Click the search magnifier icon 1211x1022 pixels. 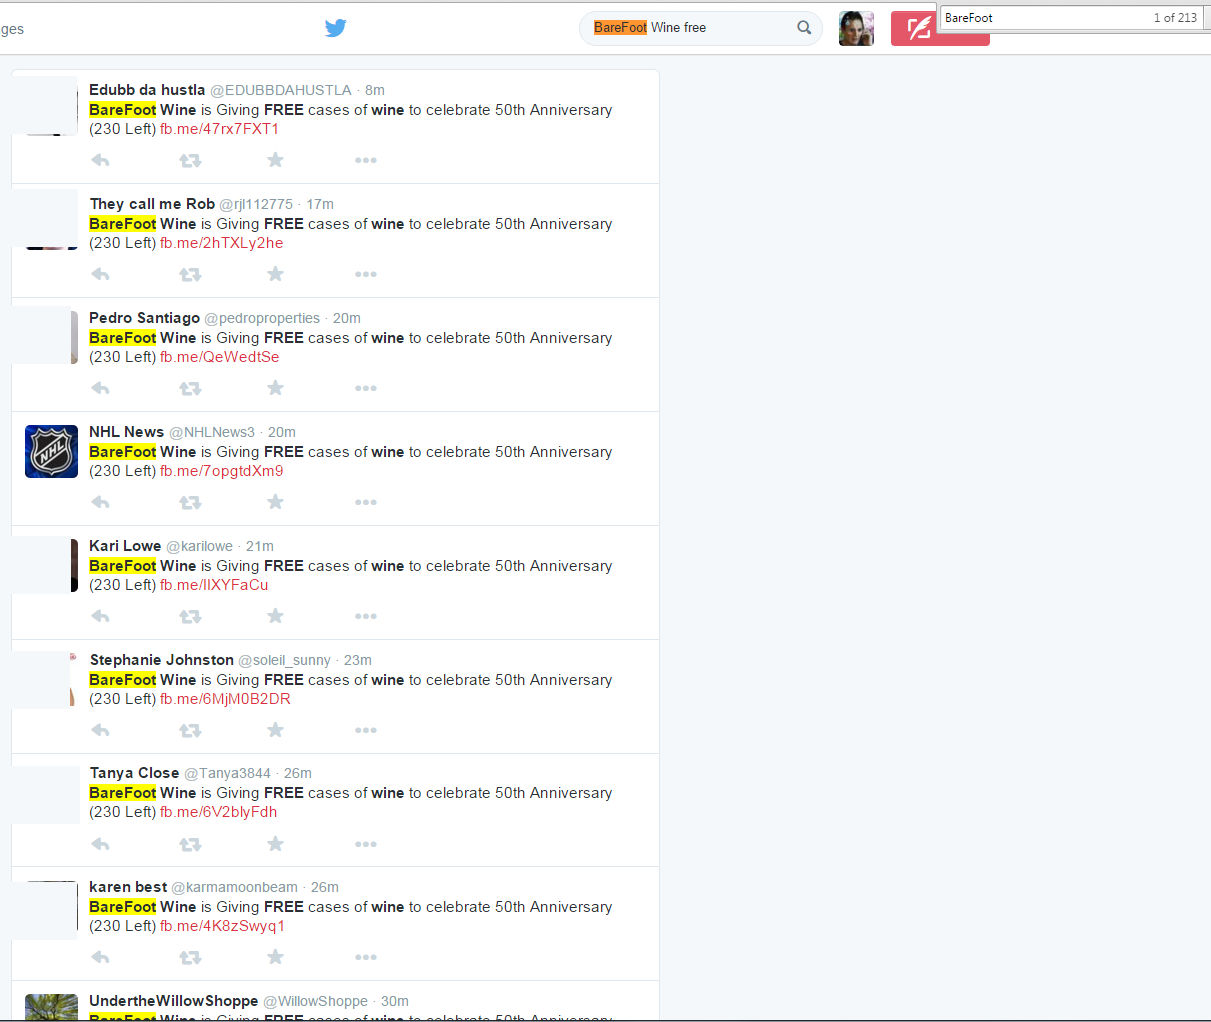click(x=804, y=28)
